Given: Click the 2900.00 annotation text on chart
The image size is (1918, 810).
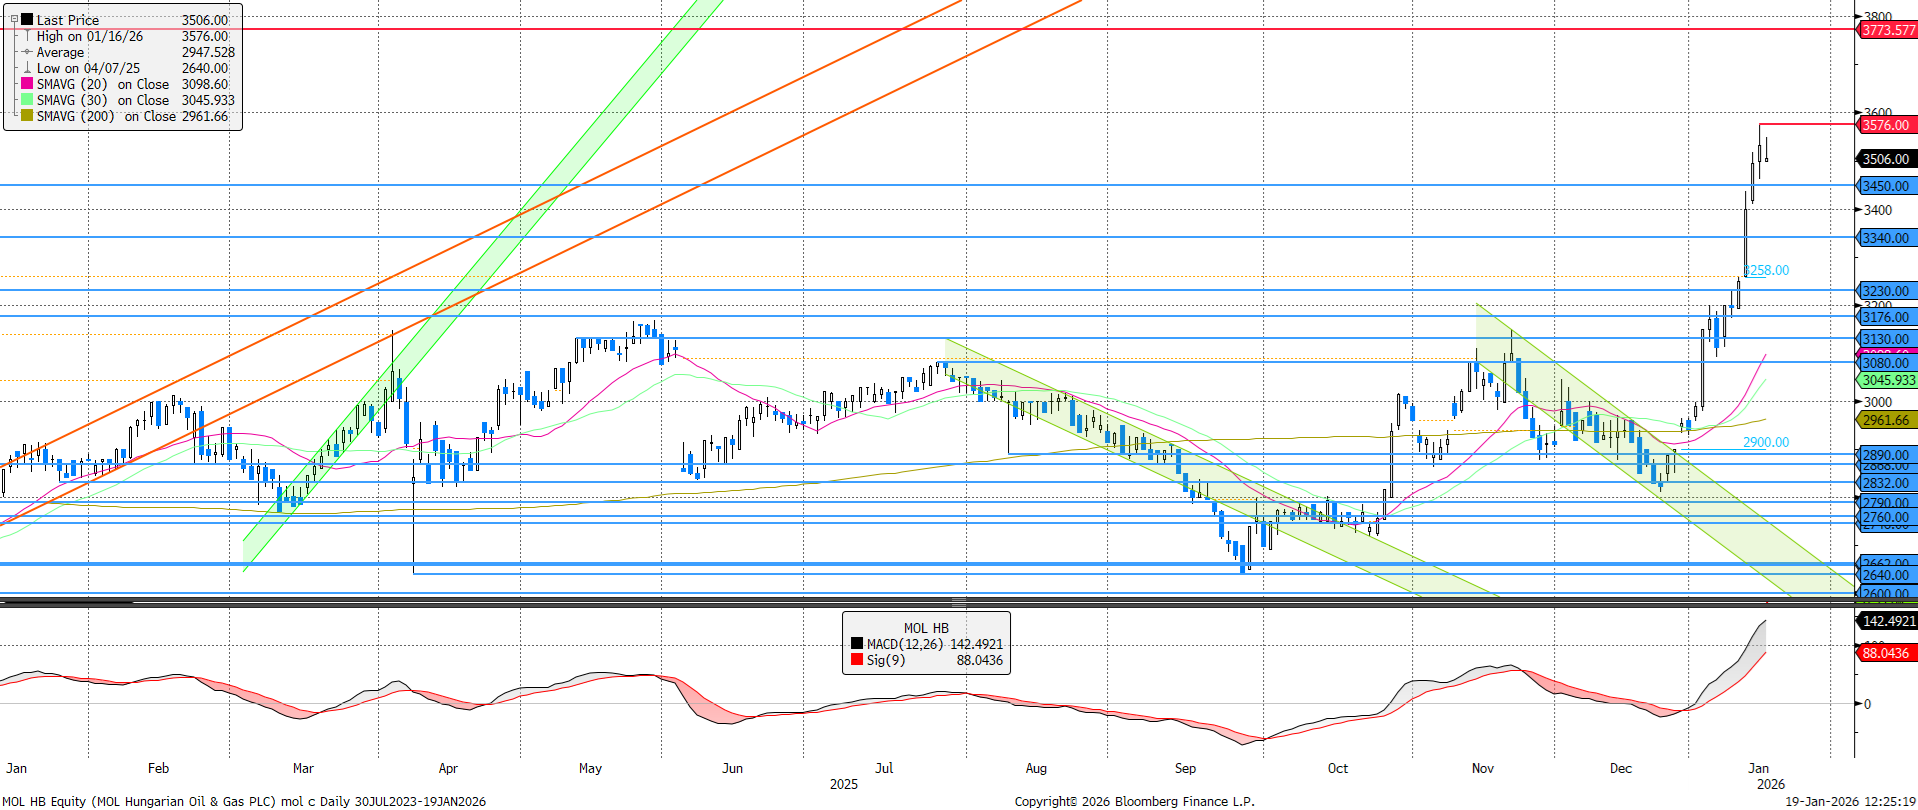Looking at the screenshot, I should [x=1766, y=442].
